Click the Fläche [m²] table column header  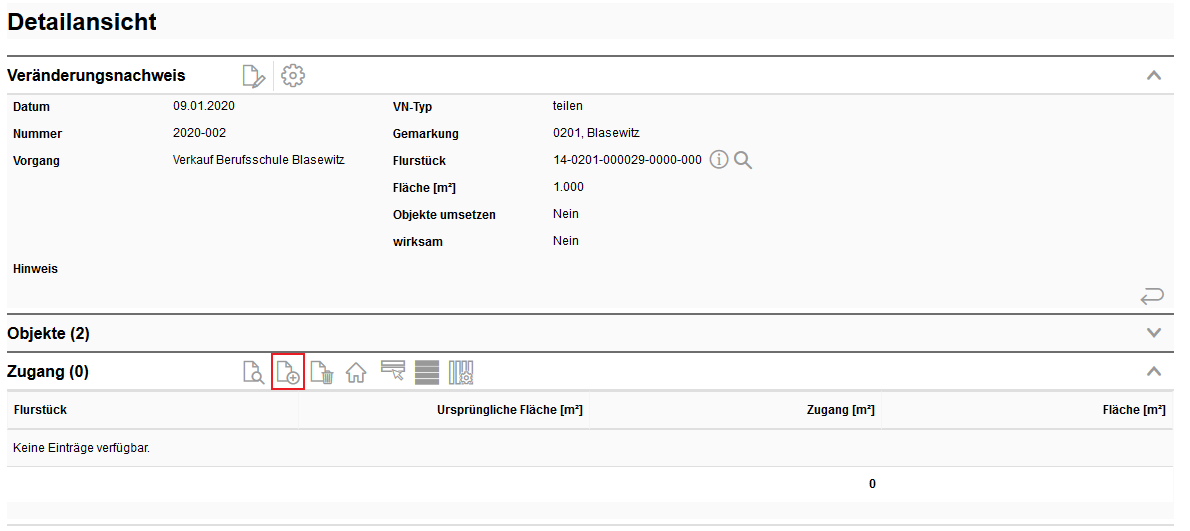(x=1126, y=410)
